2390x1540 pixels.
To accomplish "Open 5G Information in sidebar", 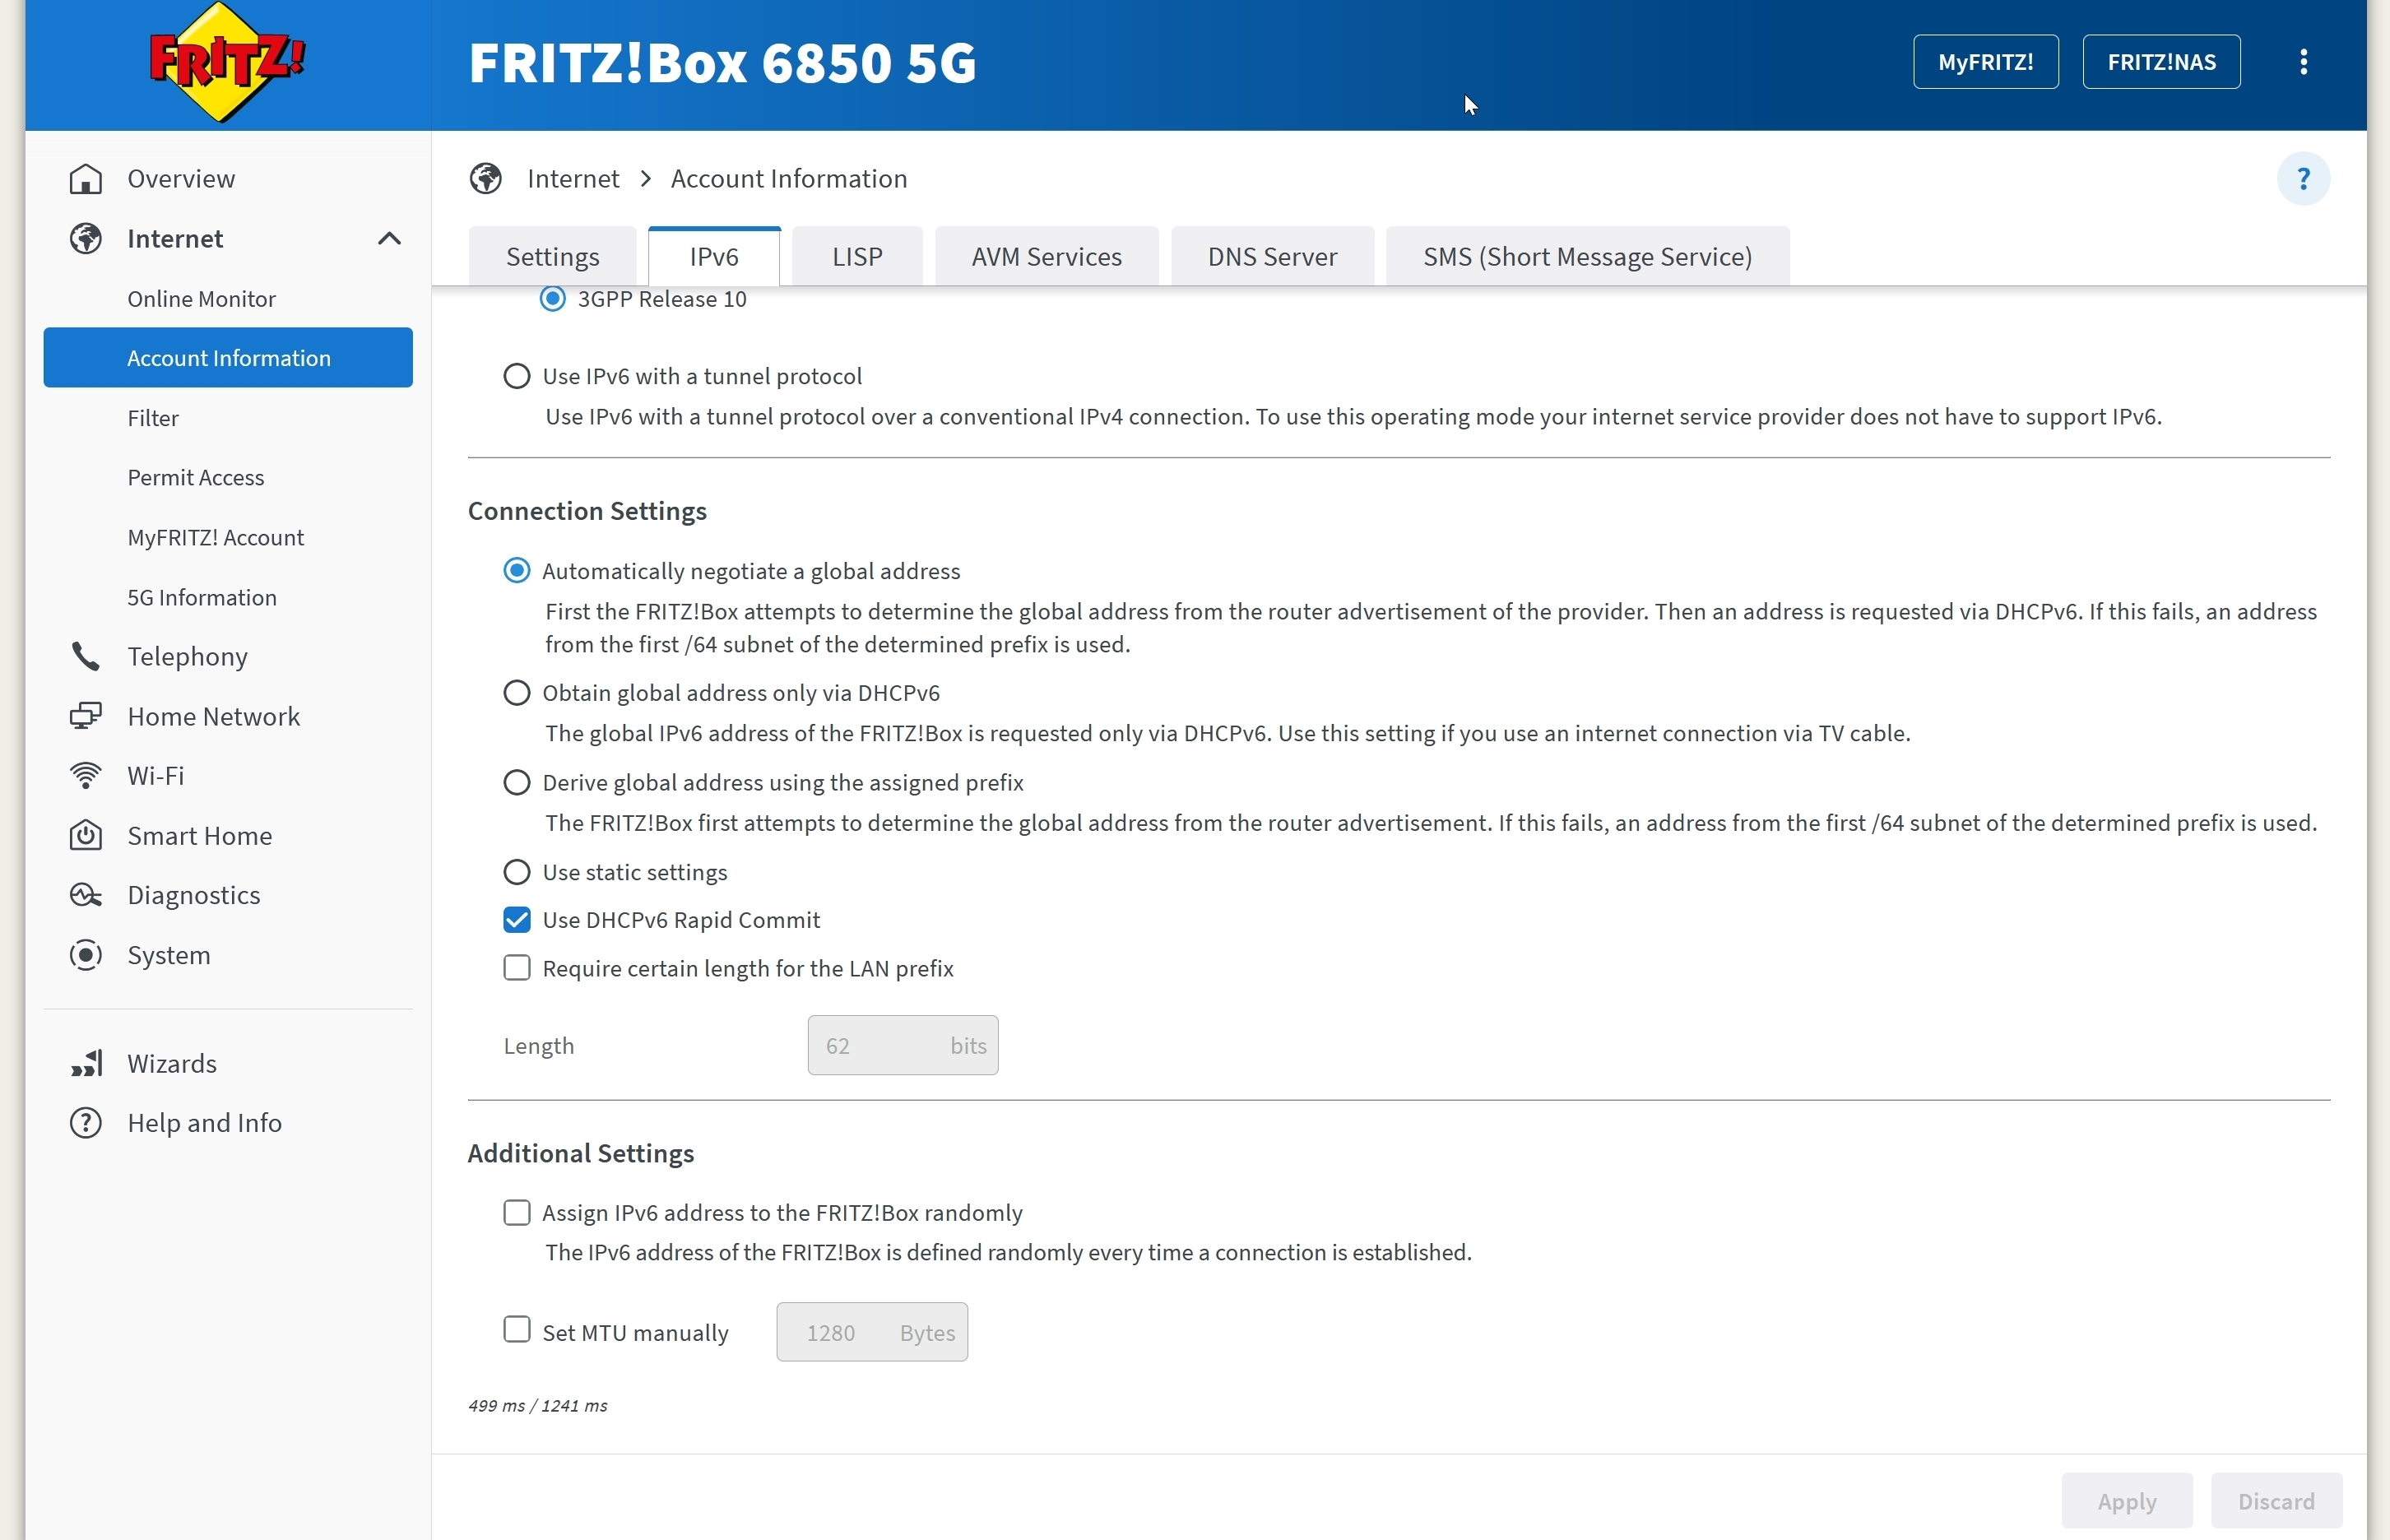I will coord(228,598).
